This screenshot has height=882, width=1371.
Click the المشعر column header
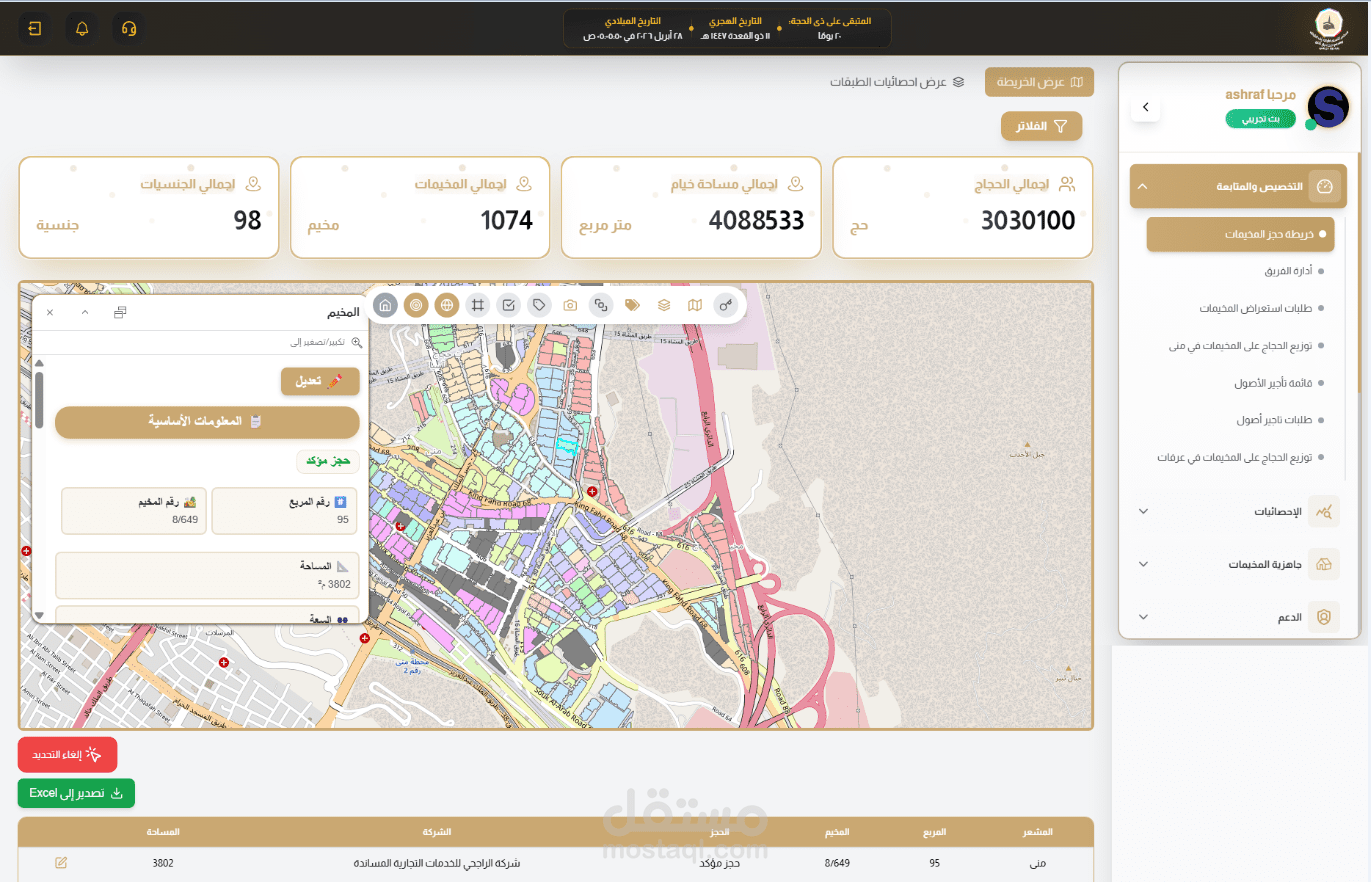(1038, 832)
